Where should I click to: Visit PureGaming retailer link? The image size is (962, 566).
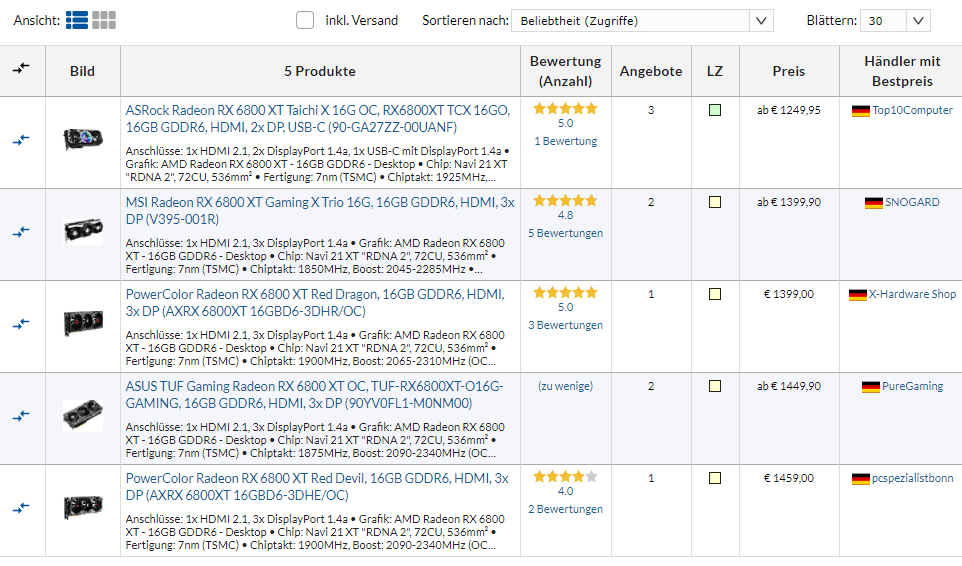click(x=912, y=386)
